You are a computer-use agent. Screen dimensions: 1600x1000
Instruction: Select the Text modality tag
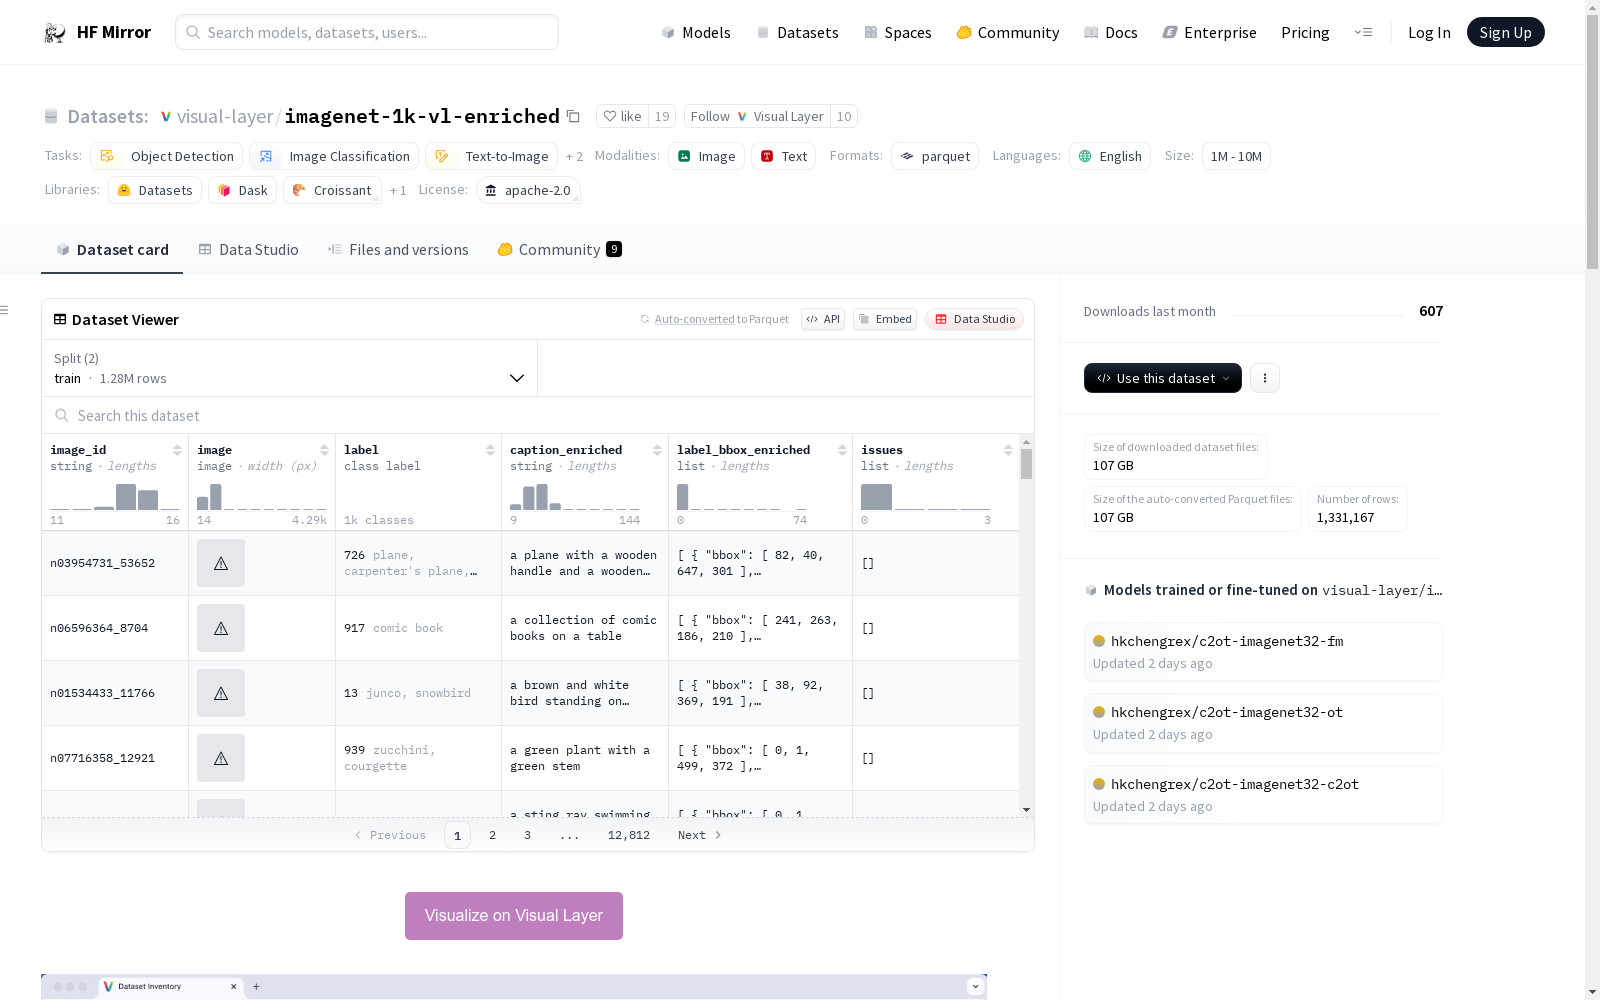coord(783,156)
